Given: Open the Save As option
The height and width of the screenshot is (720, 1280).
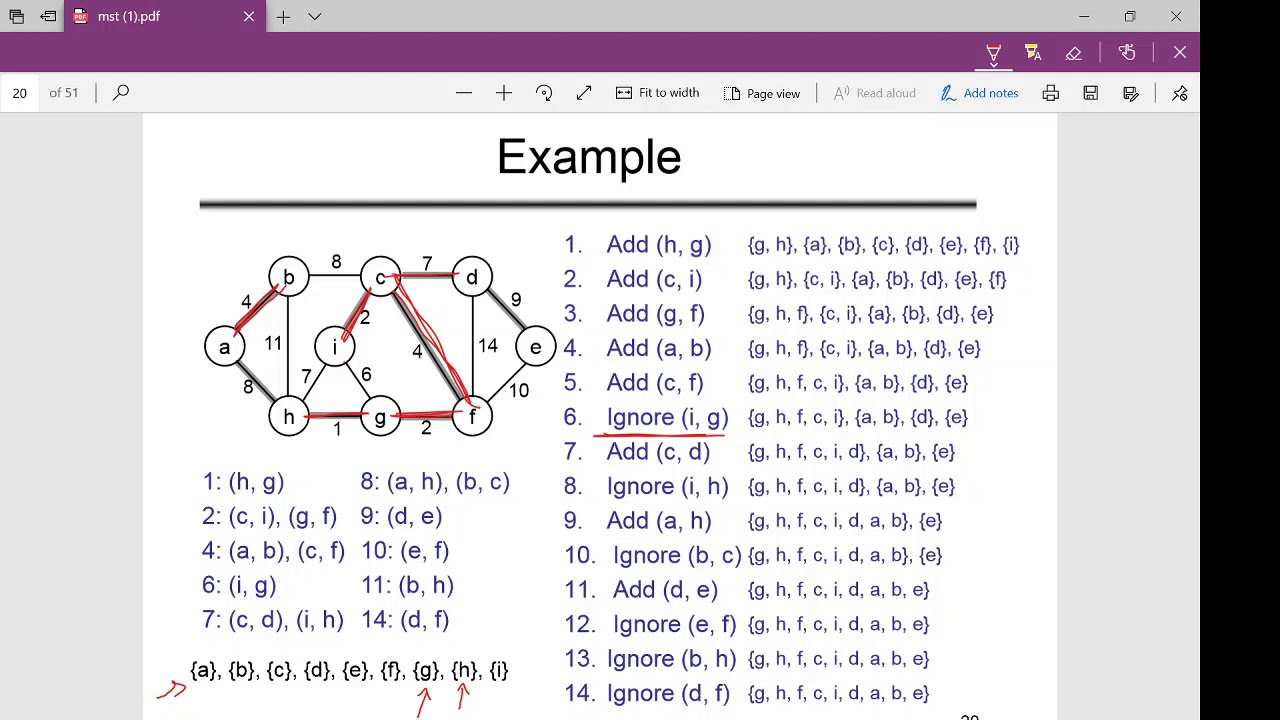Looking at the screenshot, I should coord(1131,93).
